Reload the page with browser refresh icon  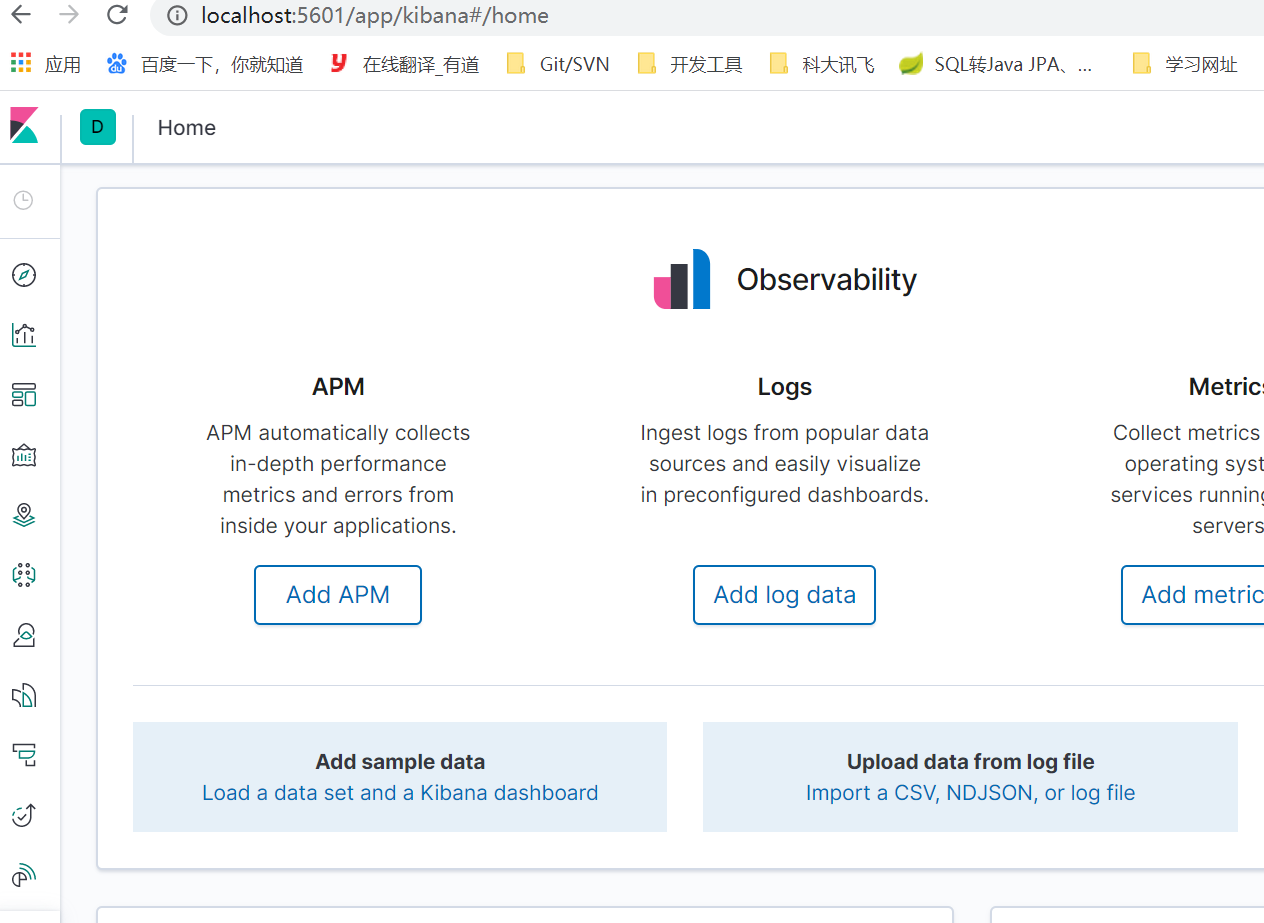(117, 15)
